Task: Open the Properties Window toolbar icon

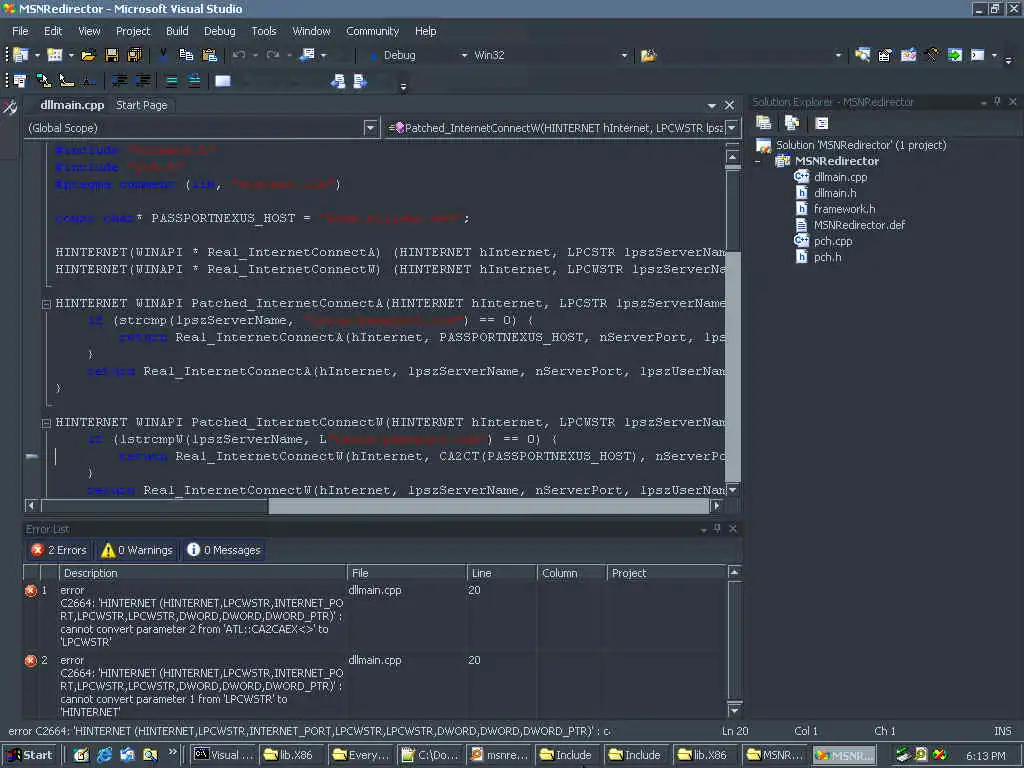Action: pos(885,56)
